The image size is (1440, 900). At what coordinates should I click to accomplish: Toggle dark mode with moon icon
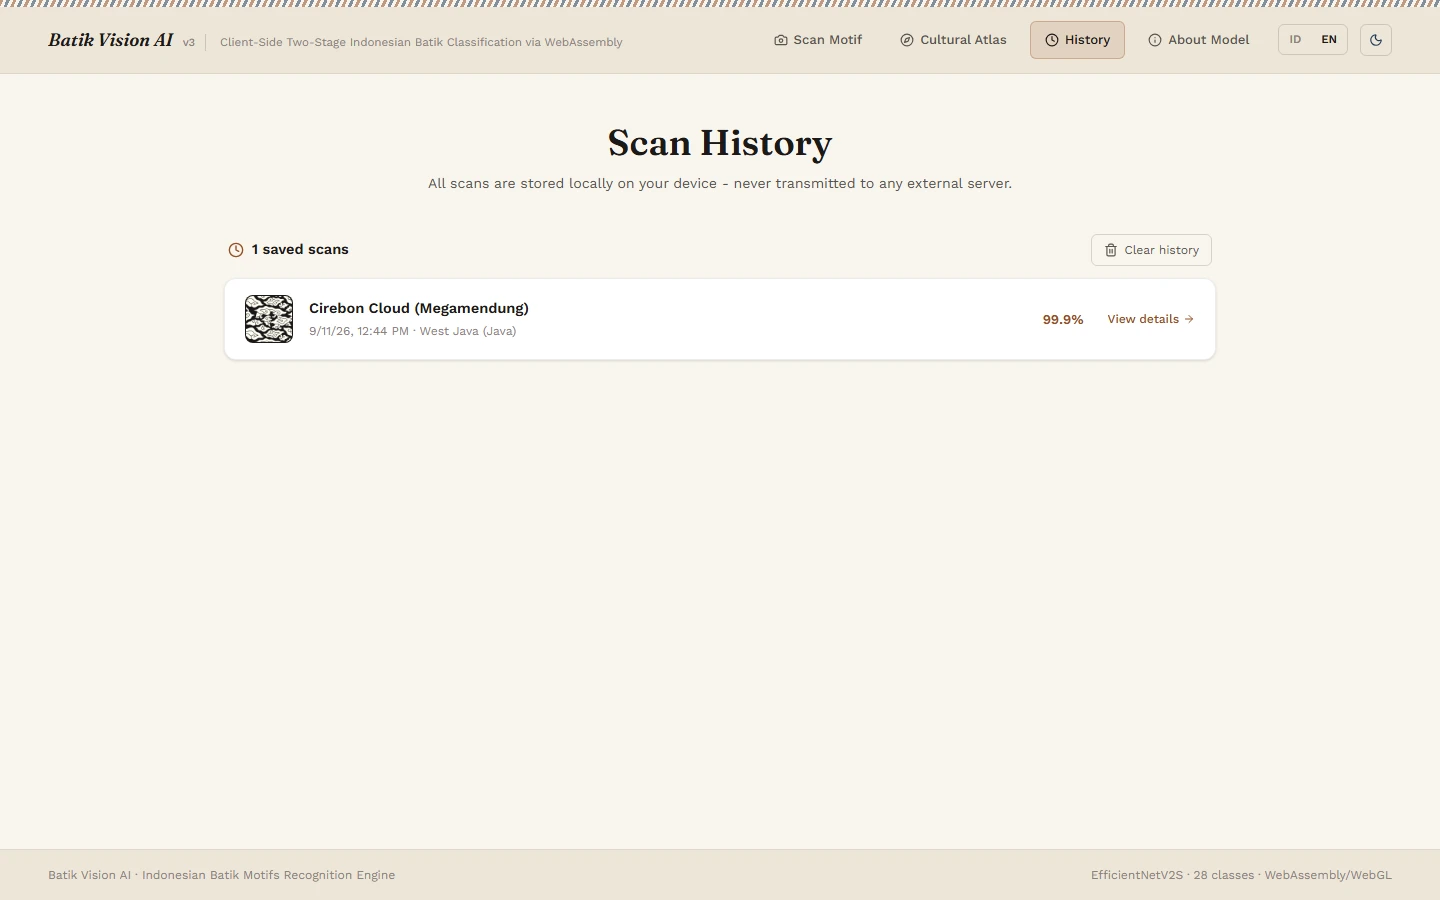[x=1376, y=40]
